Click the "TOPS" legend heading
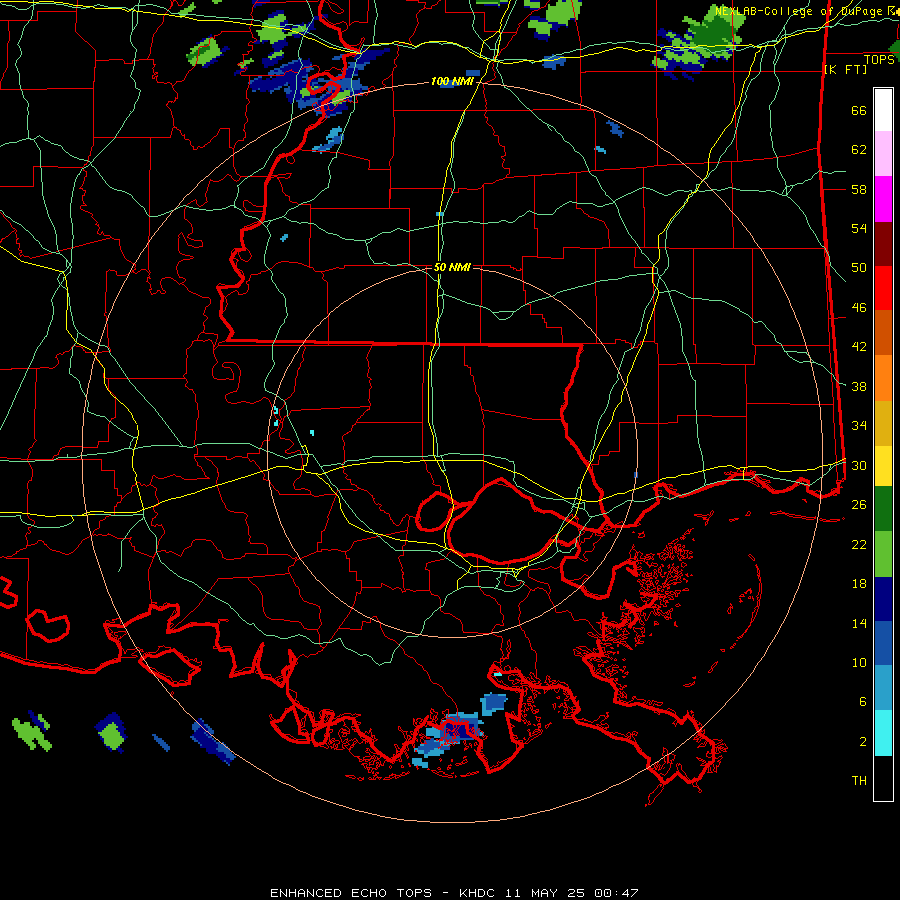The width and height of the screenshot is (900, 900). pyautogui.click(x=879, y=60)
